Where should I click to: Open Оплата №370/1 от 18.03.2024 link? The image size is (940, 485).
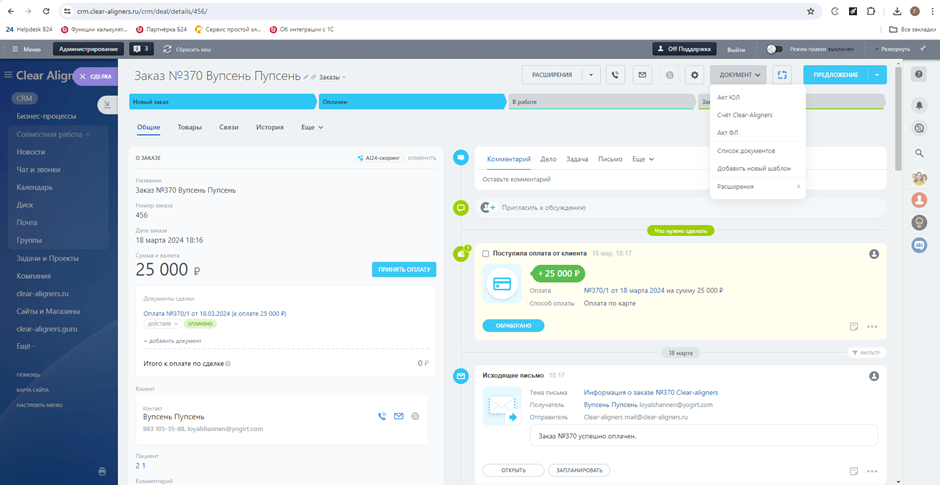pyautogui.click(x=215, y=313)
